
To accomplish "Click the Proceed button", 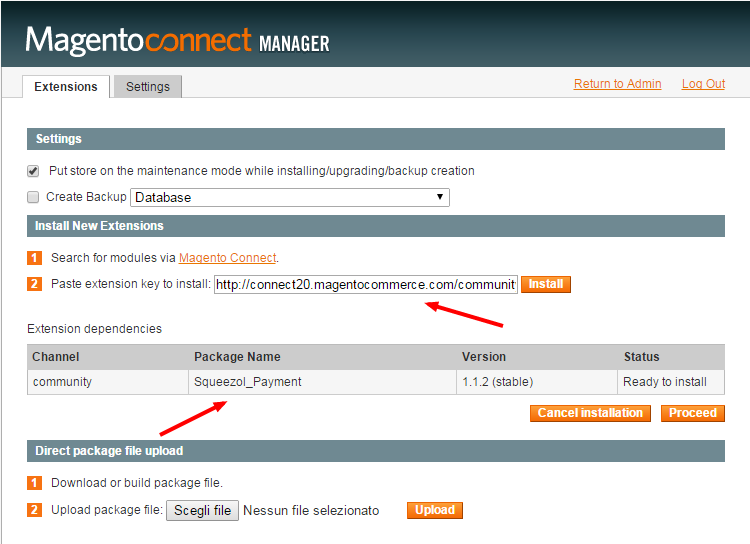I will click(693, 413).
